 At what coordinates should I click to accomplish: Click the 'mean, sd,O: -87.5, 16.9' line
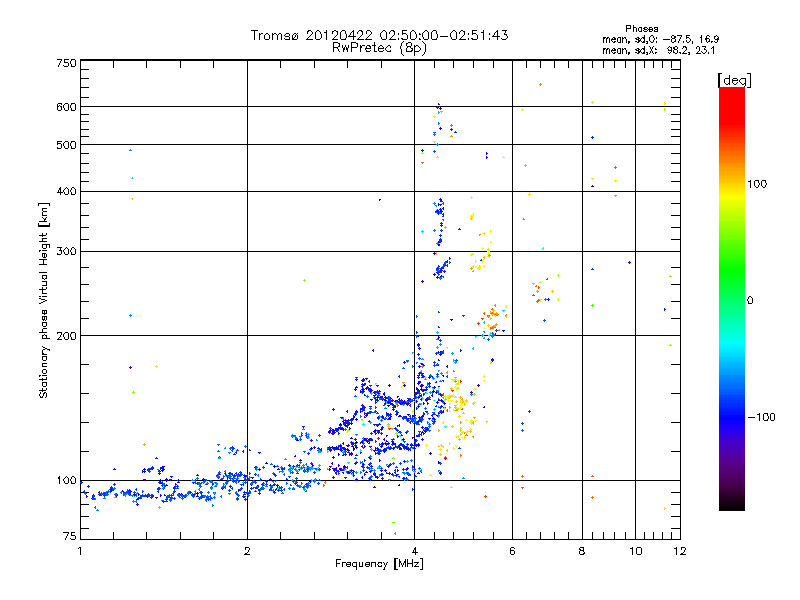[661, 39]
